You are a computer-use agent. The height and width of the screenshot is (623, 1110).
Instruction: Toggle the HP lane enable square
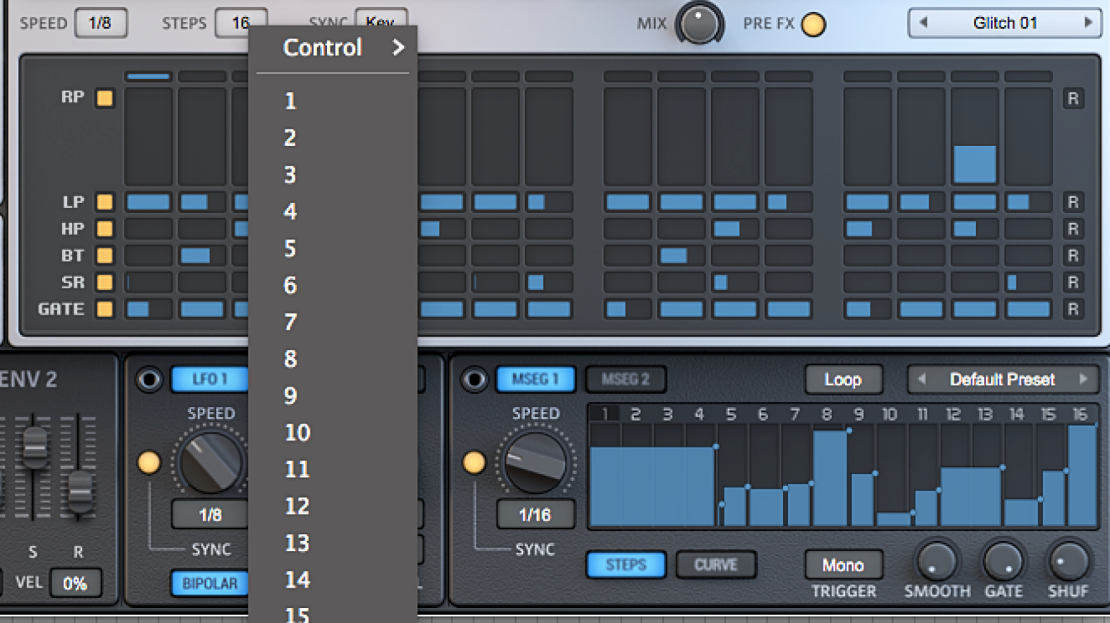[105, 229]
